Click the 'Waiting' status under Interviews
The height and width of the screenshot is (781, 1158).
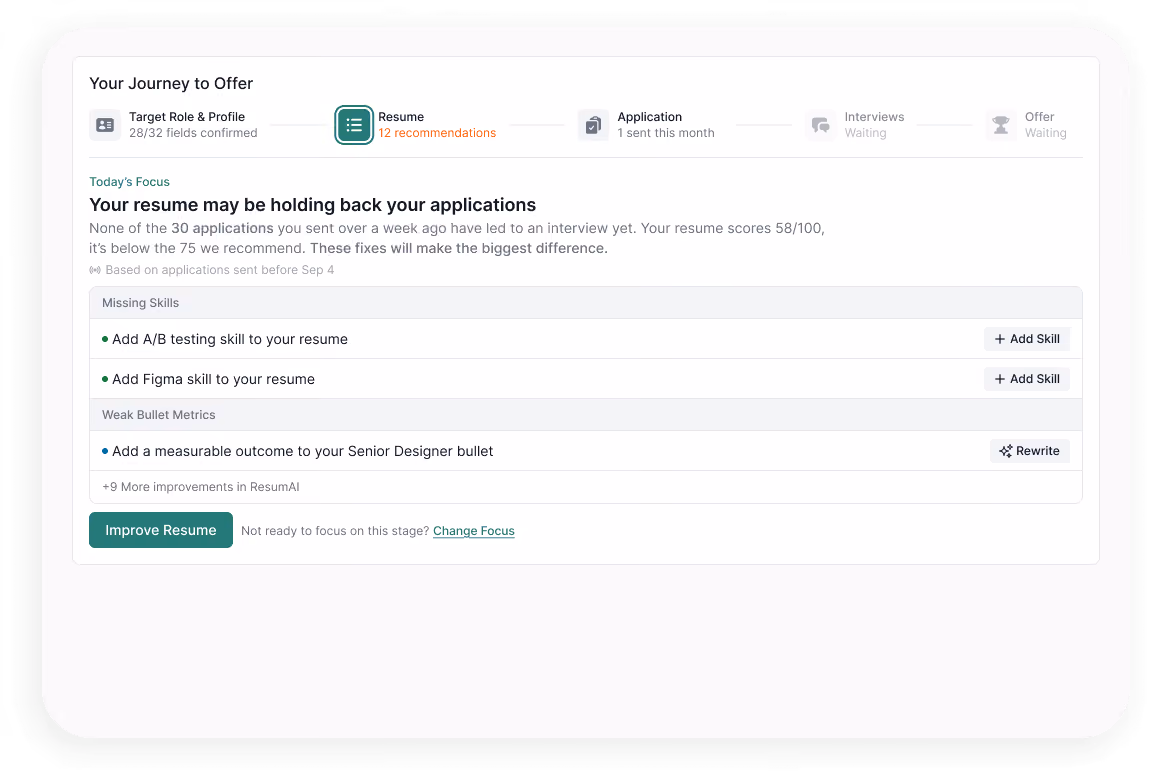[x=866, y=133]
